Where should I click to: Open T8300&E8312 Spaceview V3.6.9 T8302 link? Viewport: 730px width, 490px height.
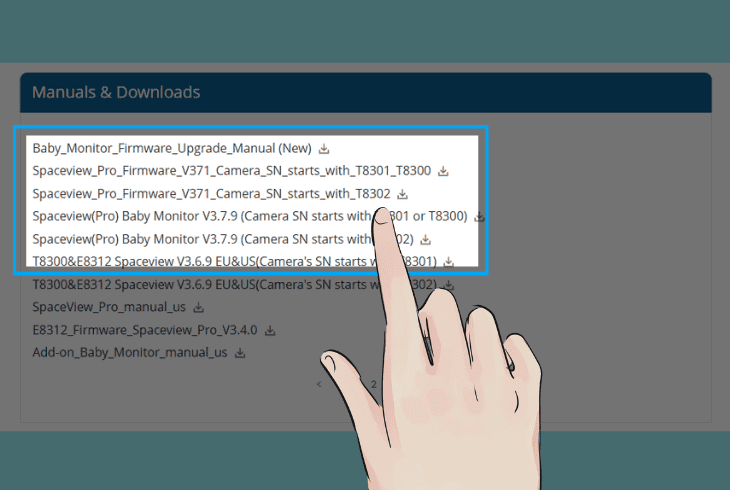234,285
